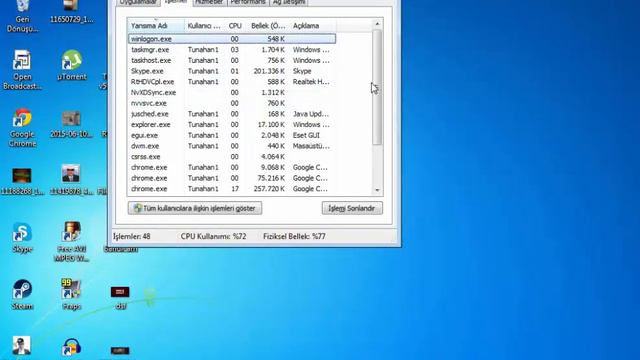This screenshot has height=360, width=640.
Task: Click the 17.100 K memory value
Action: pos(271,124)
